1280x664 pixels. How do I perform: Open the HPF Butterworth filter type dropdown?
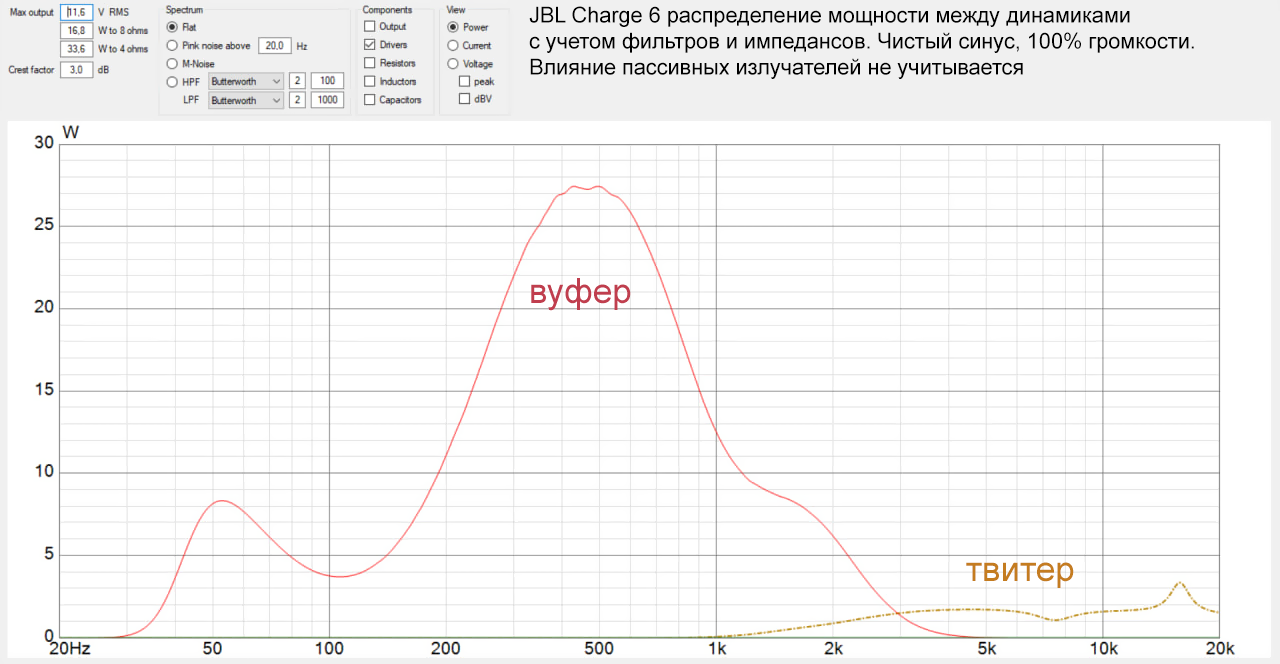pos(246,82)
